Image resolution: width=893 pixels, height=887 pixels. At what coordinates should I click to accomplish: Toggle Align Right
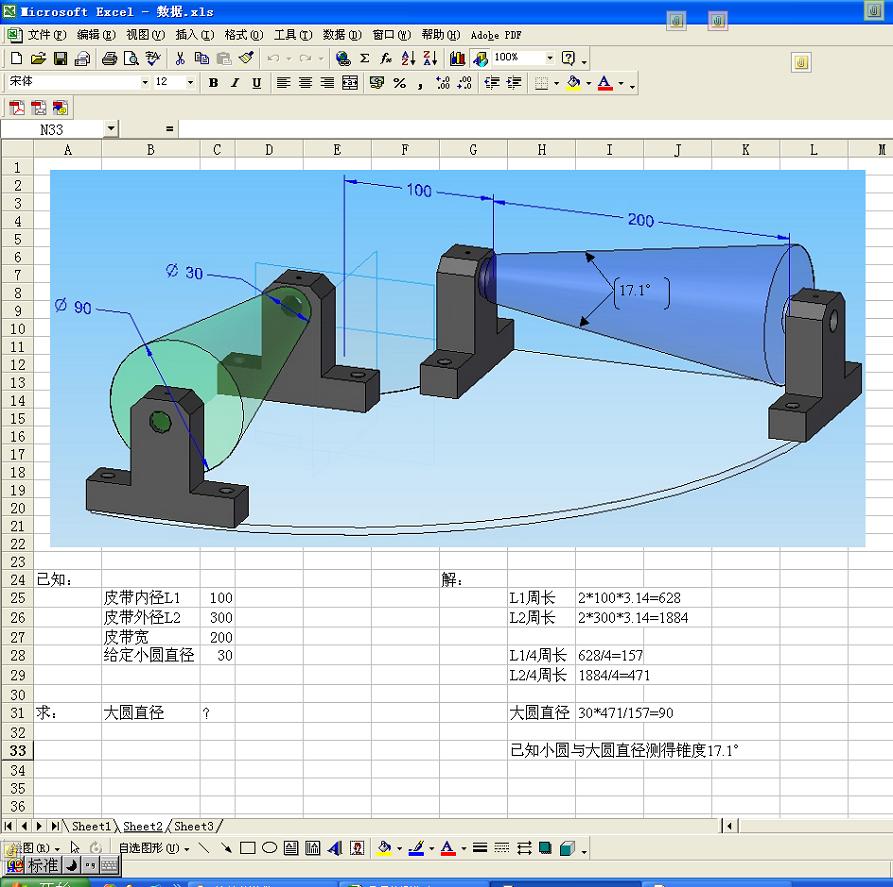[x=327, y=83]
